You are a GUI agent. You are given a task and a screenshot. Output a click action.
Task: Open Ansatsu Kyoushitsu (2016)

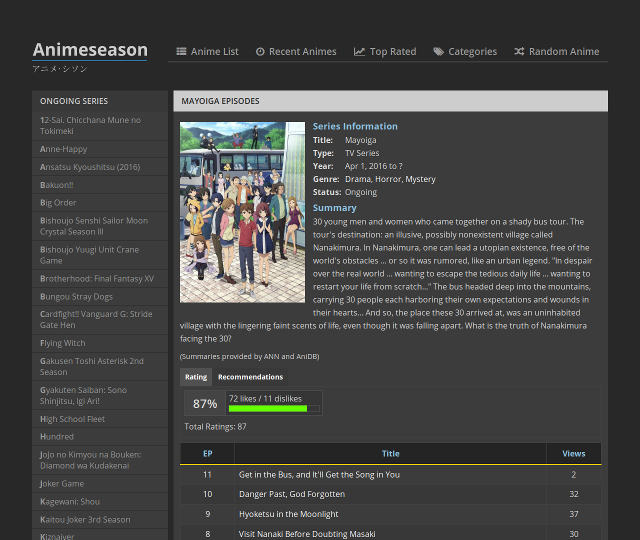coord(100,167)
